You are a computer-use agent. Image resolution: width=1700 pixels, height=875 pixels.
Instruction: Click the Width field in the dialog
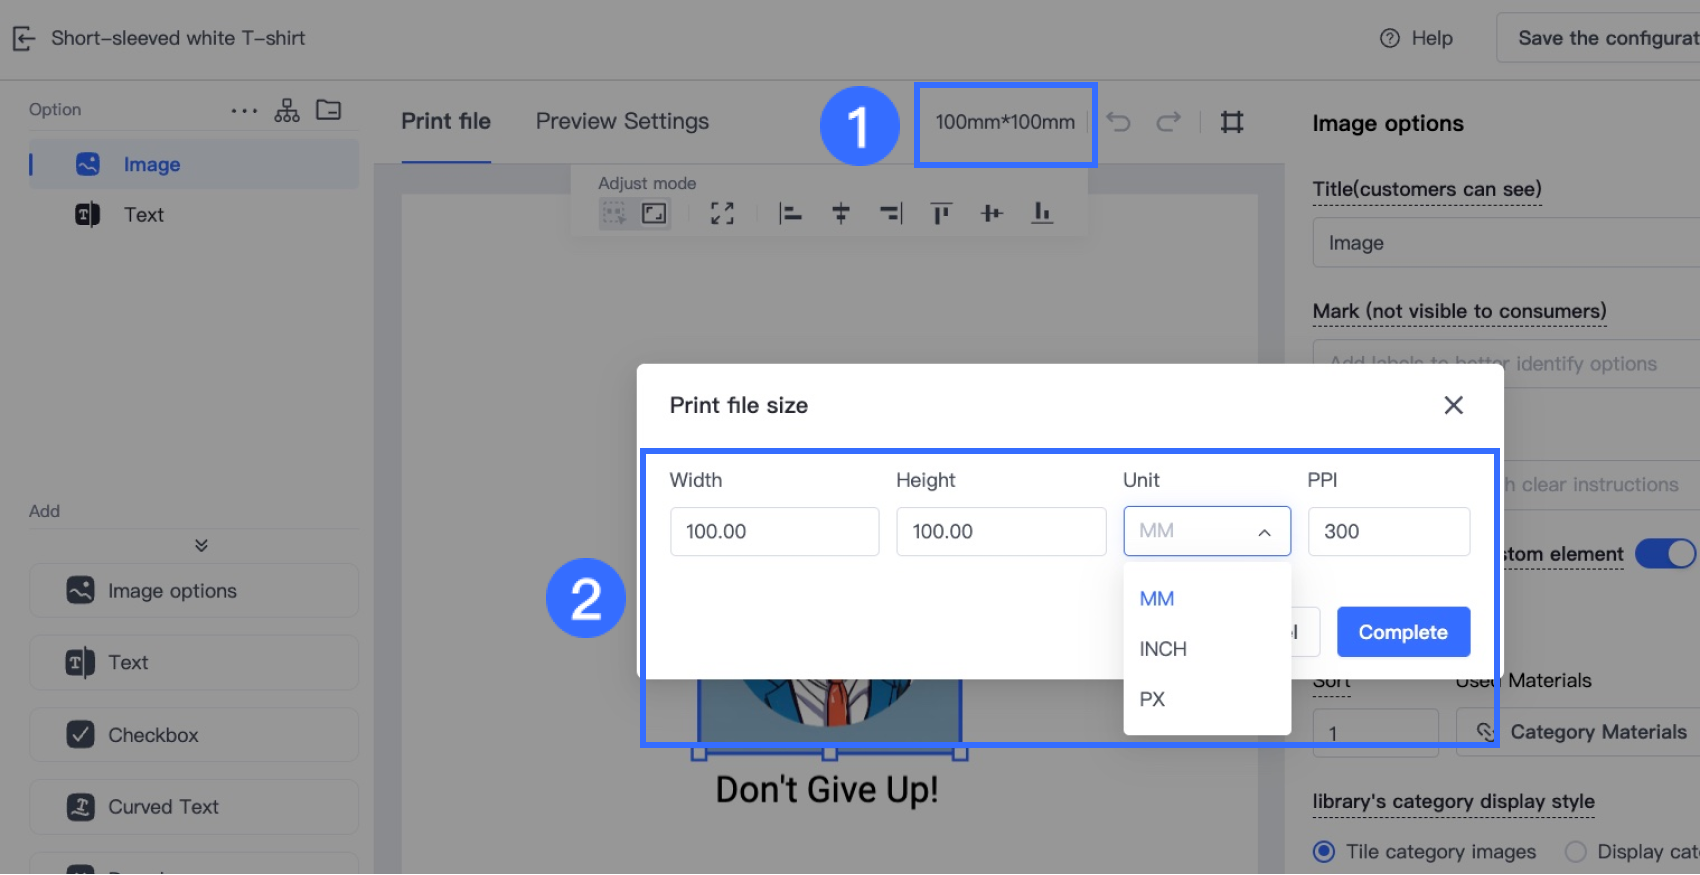point(775,531)
